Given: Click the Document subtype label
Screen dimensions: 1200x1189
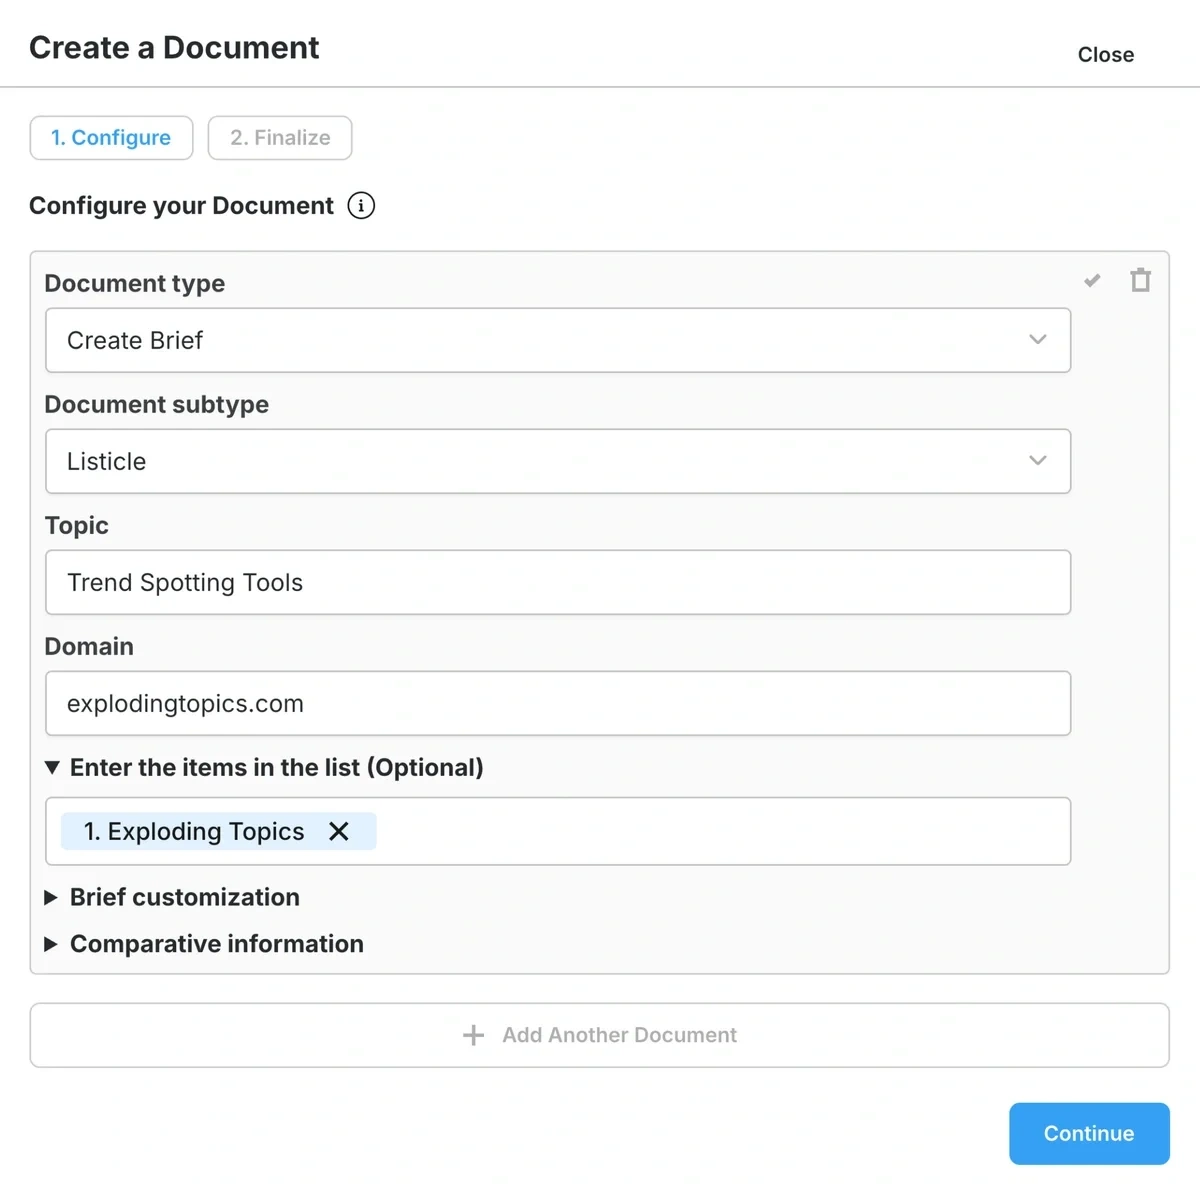Looking at the screenshot, I should [157, 404].
